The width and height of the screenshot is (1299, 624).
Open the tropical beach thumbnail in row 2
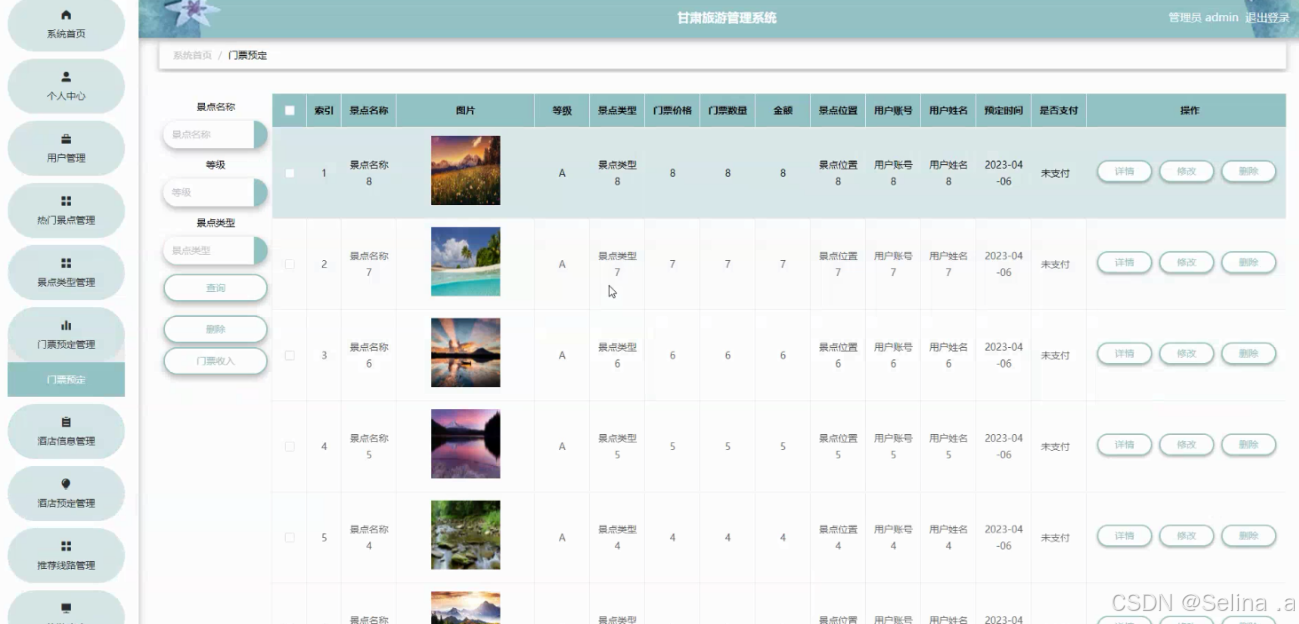(465, 262)
